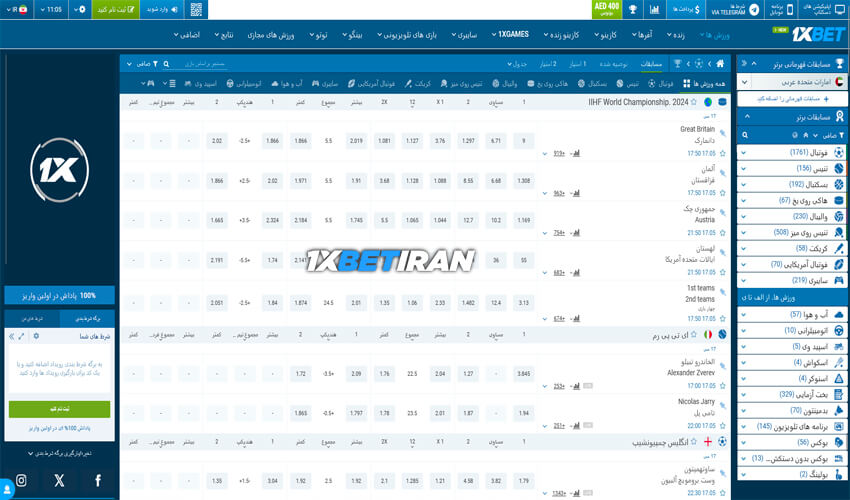This screenshot has height=500, width=850.
Task: Open the settings gear in the top bar
Action: [80, 9]
